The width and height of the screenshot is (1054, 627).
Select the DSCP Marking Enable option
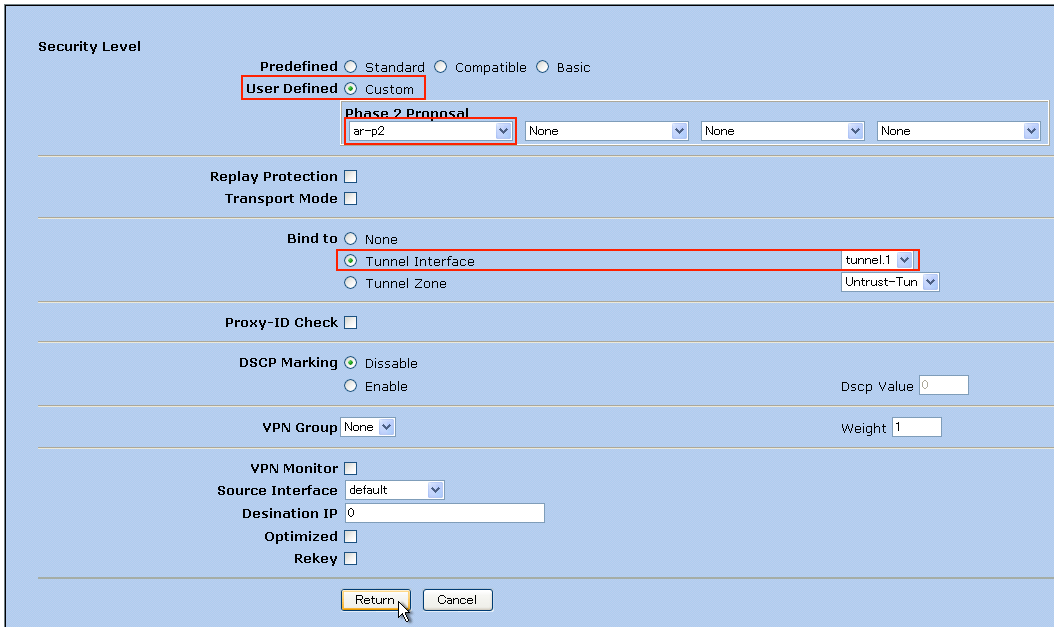350,386
